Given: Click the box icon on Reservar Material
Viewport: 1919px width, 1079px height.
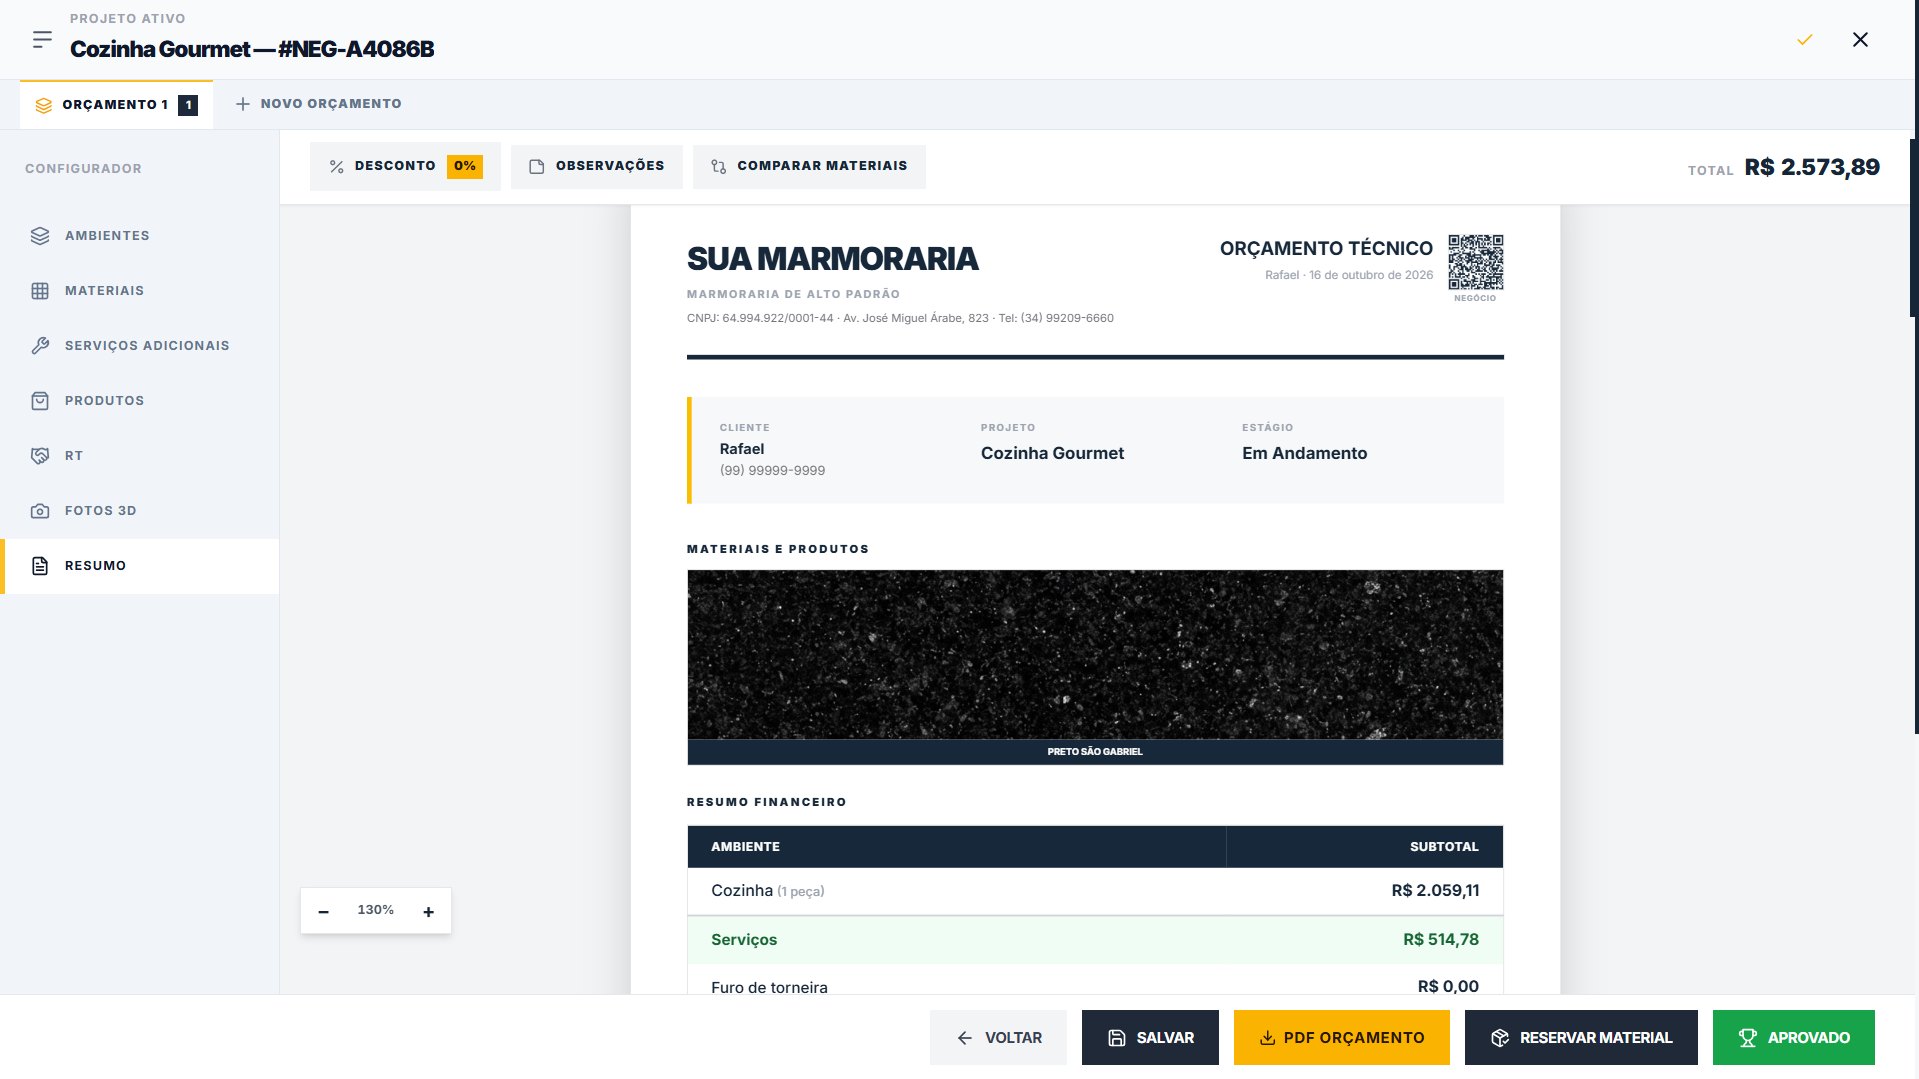Looking at the screenshot, I should coord(1500,1038).
